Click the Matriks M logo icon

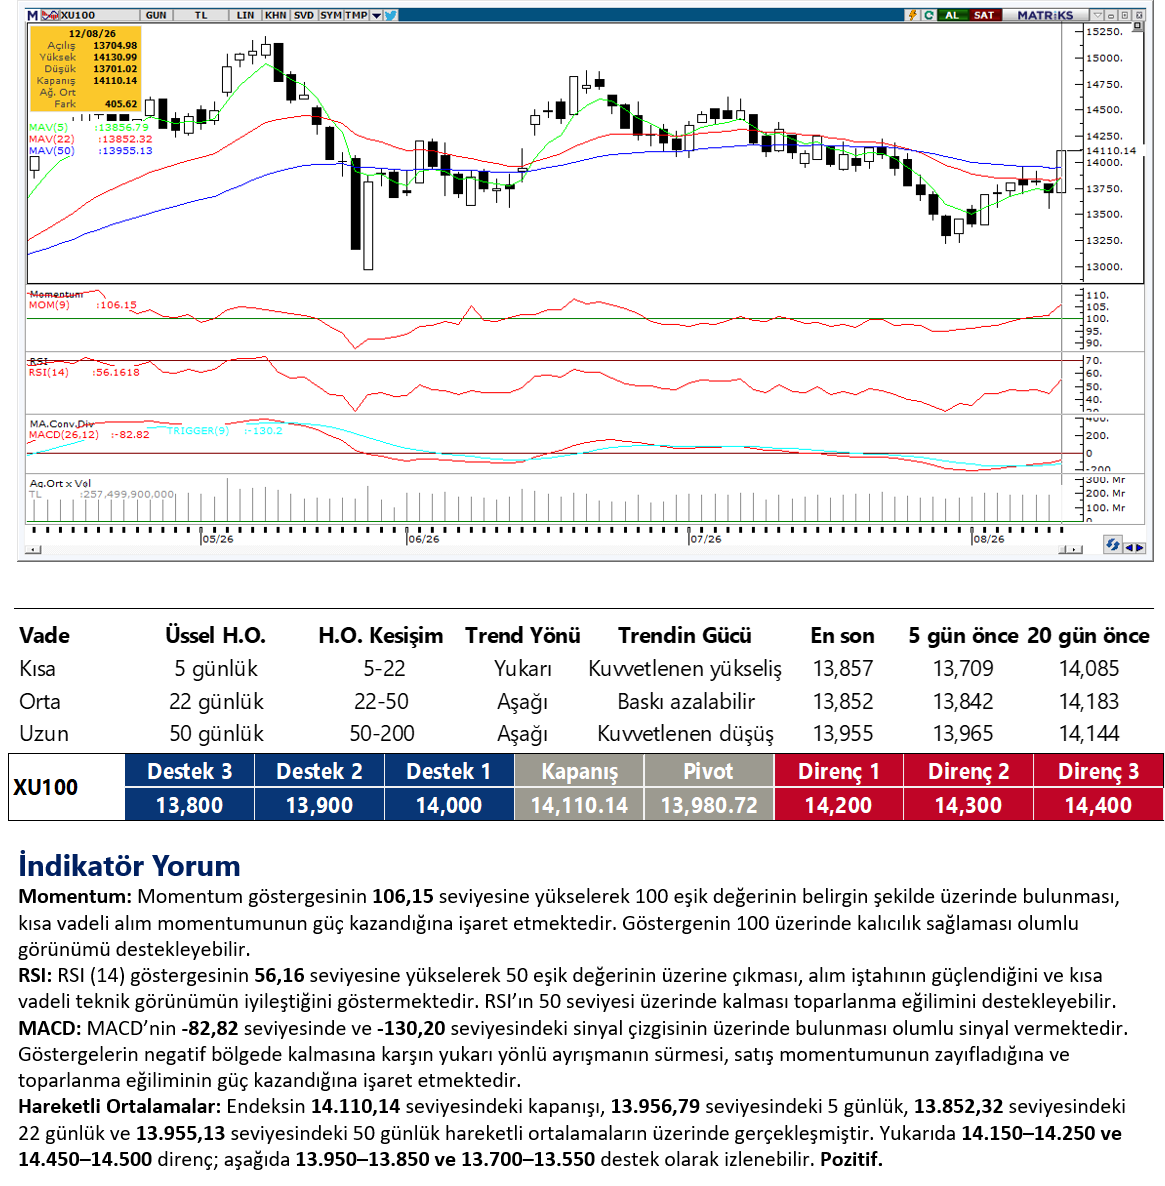[x=33, y=15]
